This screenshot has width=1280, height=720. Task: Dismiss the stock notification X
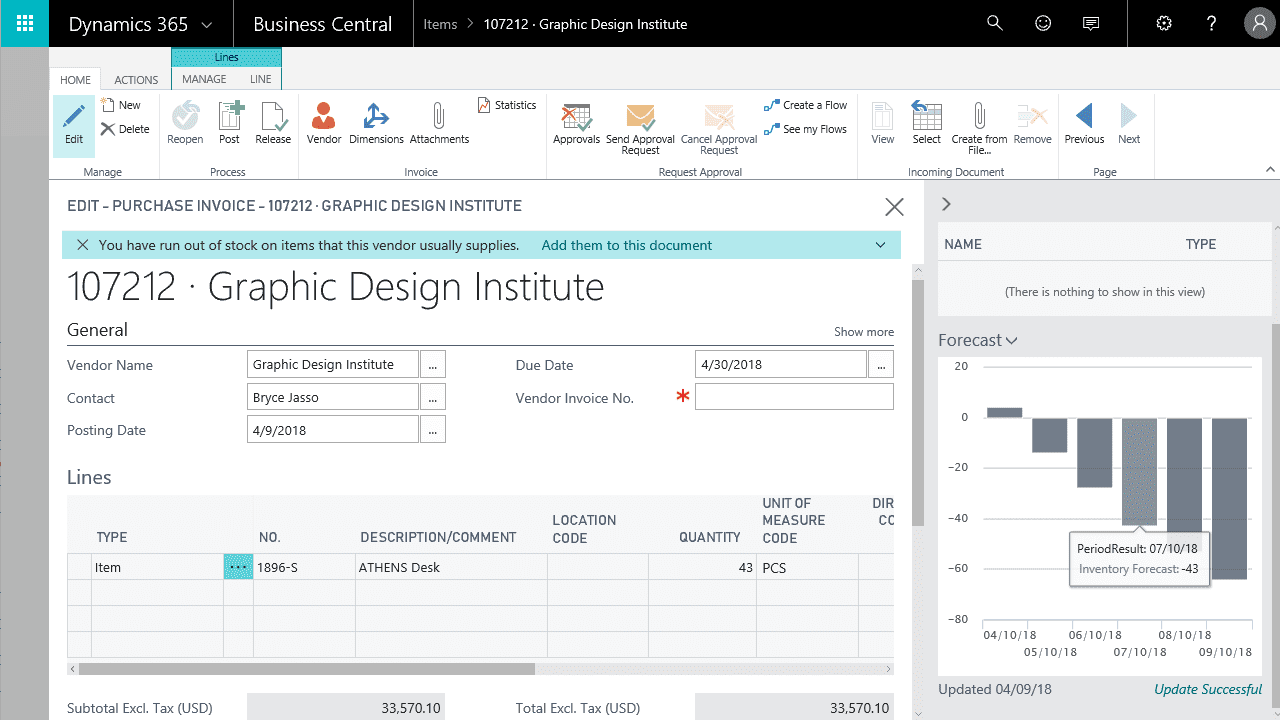[x=82, y=245]
